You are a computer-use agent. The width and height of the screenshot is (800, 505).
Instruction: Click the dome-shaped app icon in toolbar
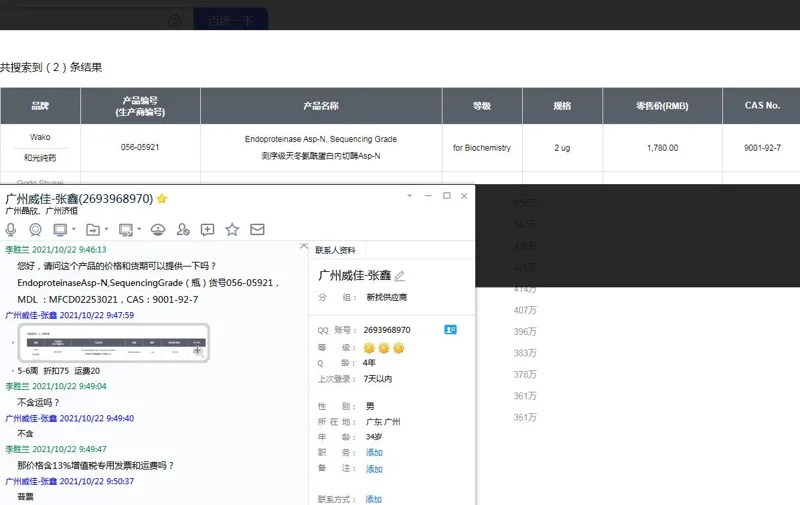pos(158,230)
